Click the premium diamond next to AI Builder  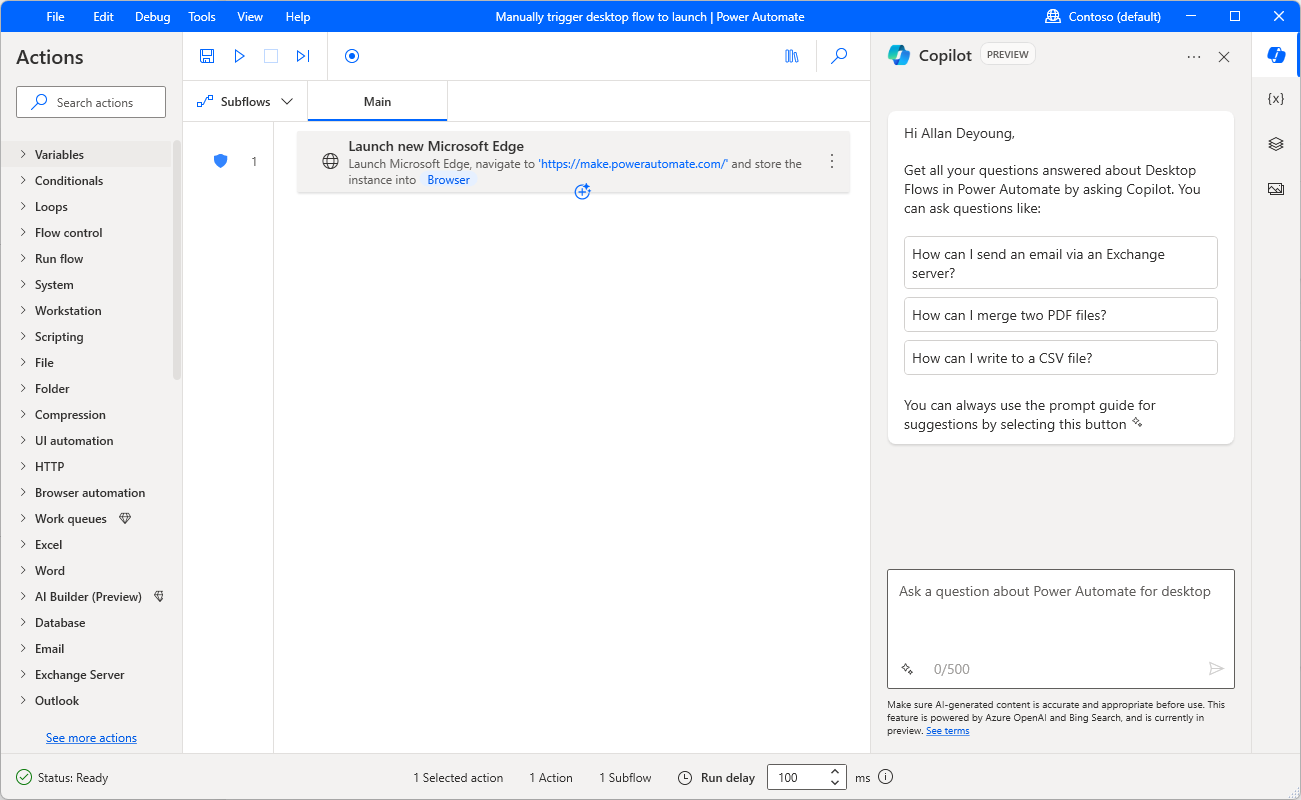coord(159,596)
